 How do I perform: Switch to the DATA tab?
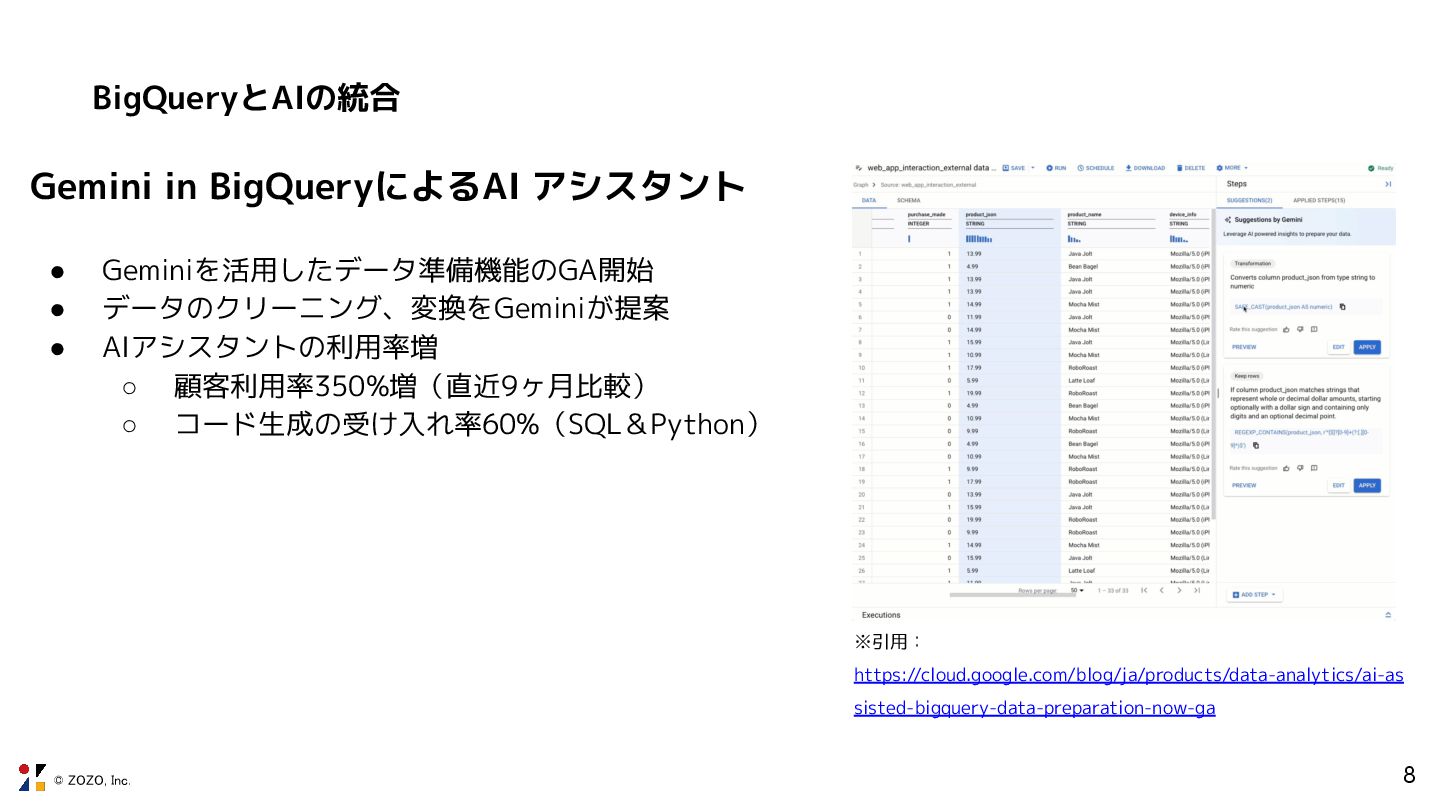tap(868, 201)
